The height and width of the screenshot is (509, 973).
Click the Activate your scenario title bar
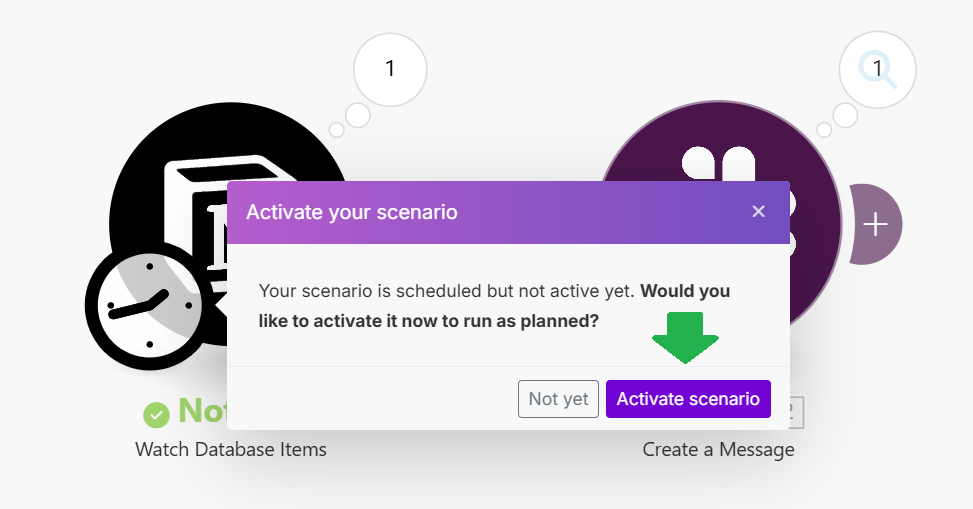pyautogui.click(x=508, y=212)
